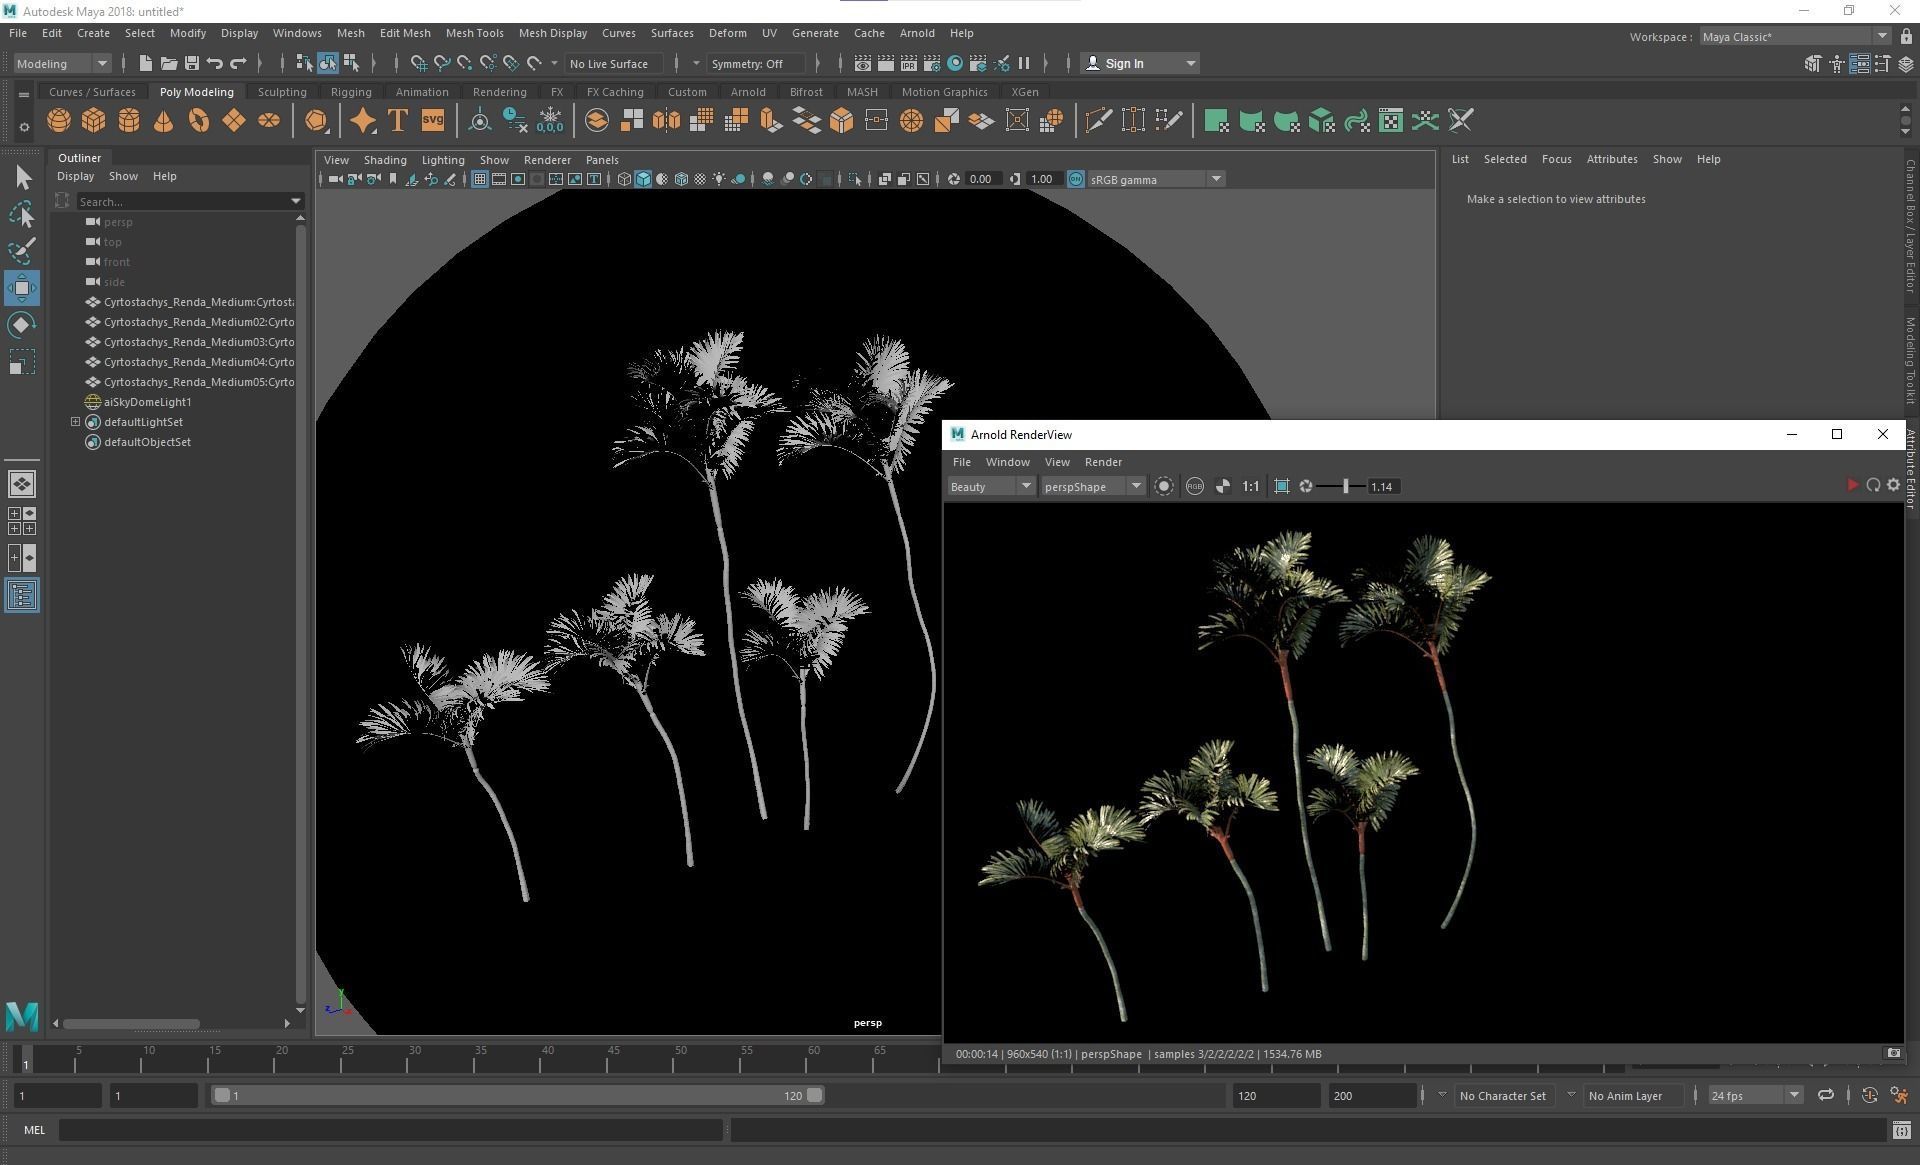Screen dimensions: 1920x1165
Task: Open Arnold RenderView settings gear
Action: coord(1893,485)
